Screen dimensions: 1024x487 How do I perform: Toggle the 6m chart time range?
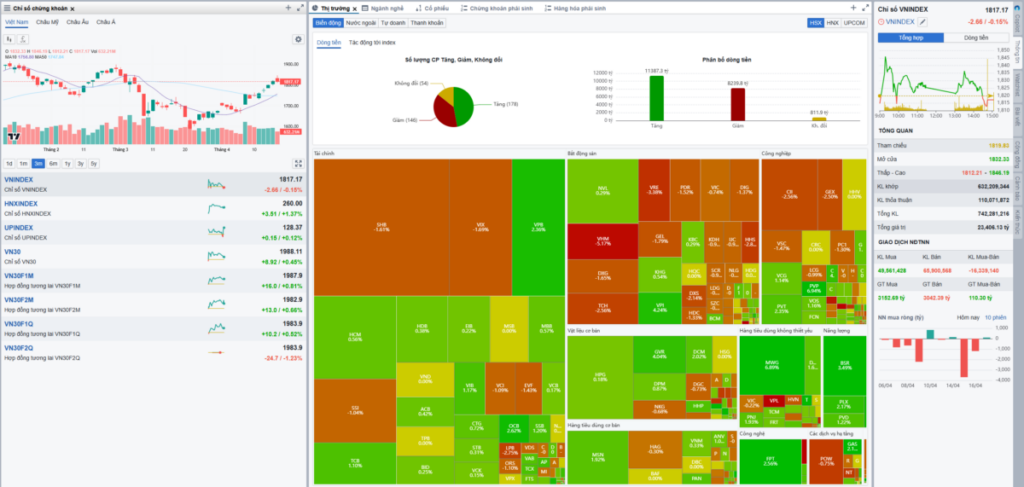[52, 163]
